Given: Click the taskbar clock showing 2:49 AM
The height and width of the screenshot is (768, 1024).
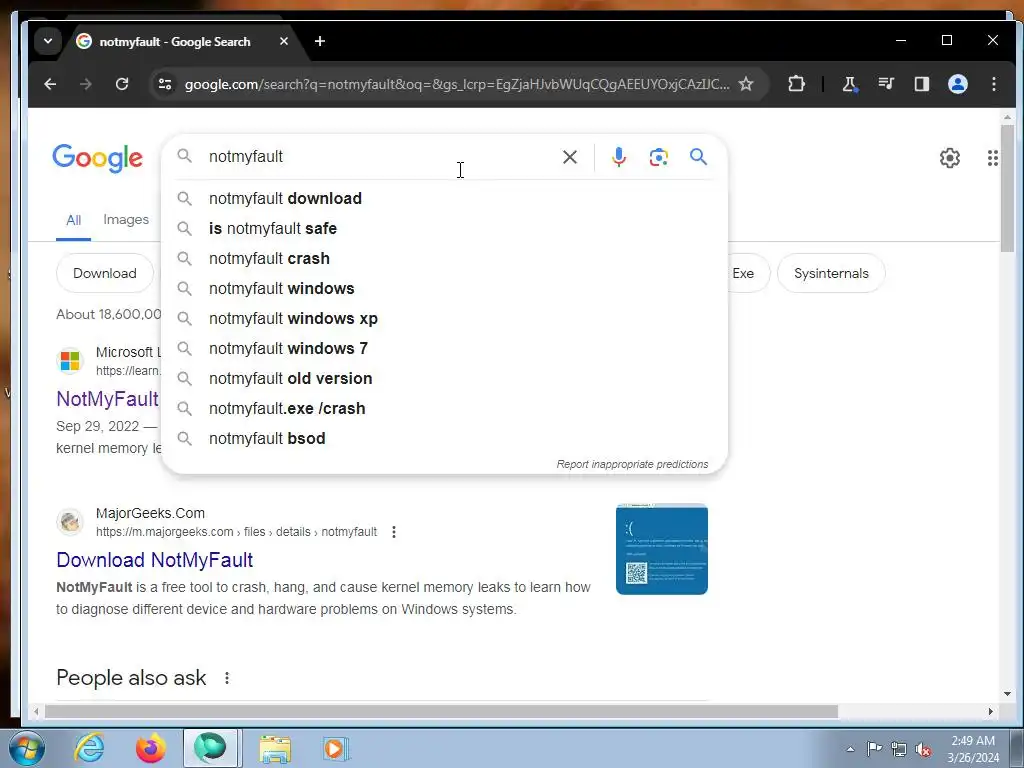Looking at the screenshot, I should coord(973,749).
